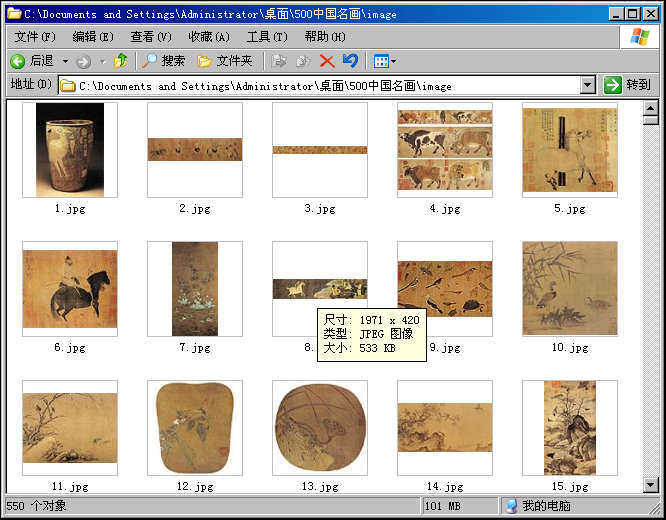666x520 pixels.
Task: Click the folder icon in address field
Action: click(68, 86)
